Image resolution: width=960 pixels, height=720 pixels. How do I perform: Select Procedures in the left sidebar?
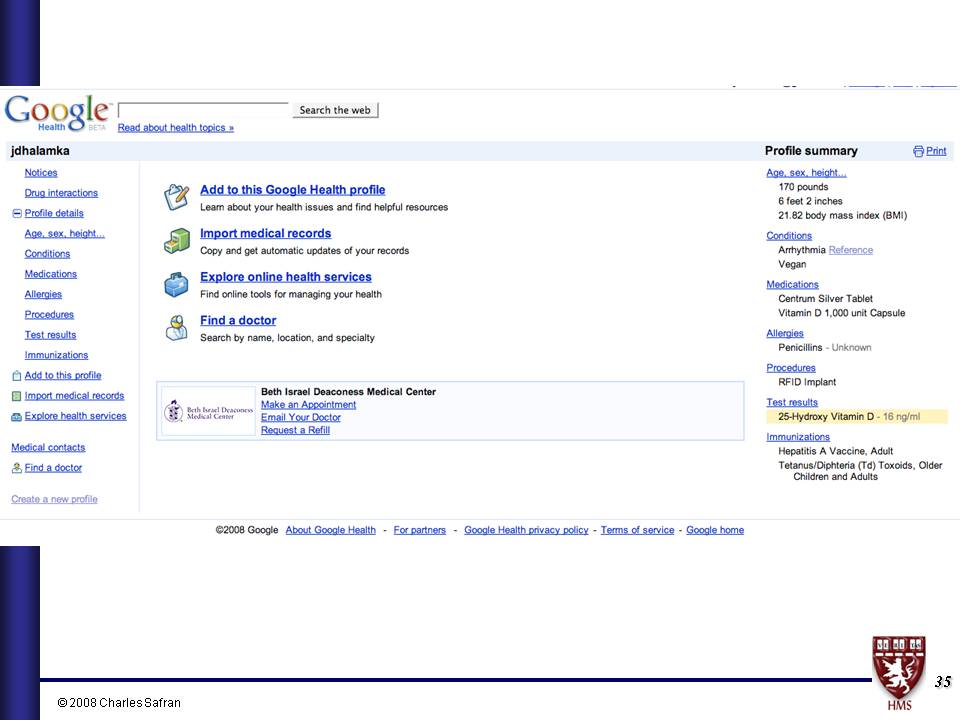[x=49, y=314]
